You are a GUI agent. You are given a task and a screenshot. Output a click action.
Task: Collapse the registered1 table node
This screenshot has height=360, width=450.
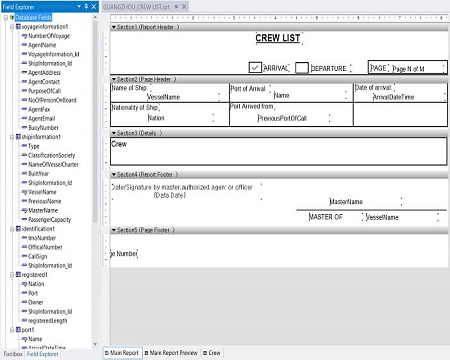tap(12, 275)
